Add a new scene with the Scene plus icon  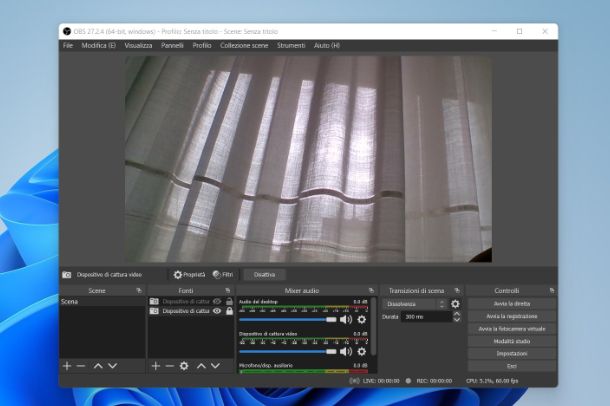tap(67, 366)
